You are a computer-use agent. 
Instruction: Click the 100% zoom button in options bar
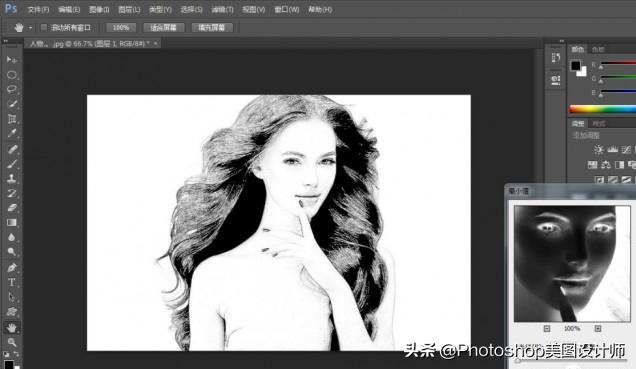(x=121, y=28)
